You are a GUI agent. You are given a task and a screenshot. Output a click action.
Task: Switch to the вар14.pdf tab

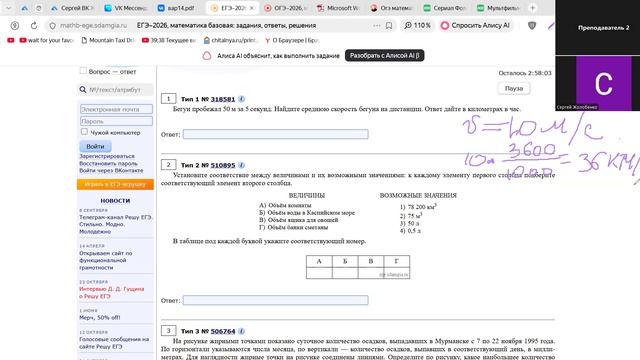176,8
